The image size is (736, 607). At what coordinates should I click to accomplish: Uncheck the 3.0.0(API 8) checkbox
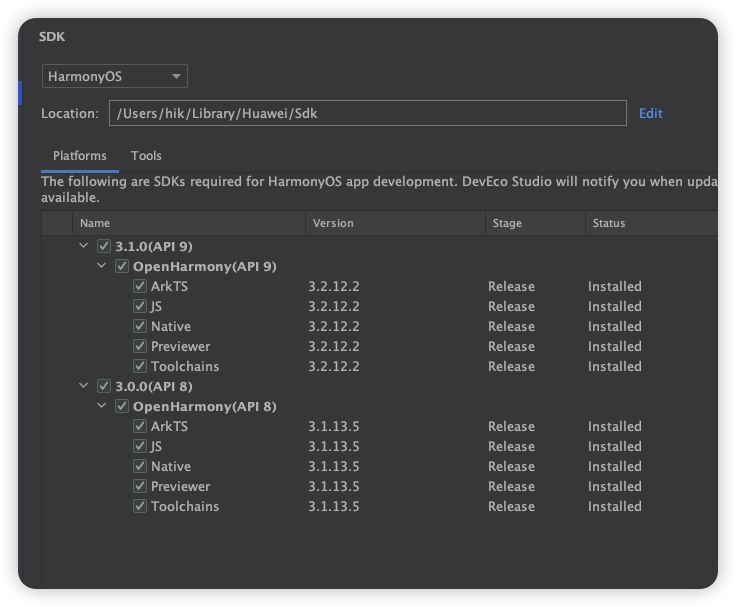click(x=104, y=386)
